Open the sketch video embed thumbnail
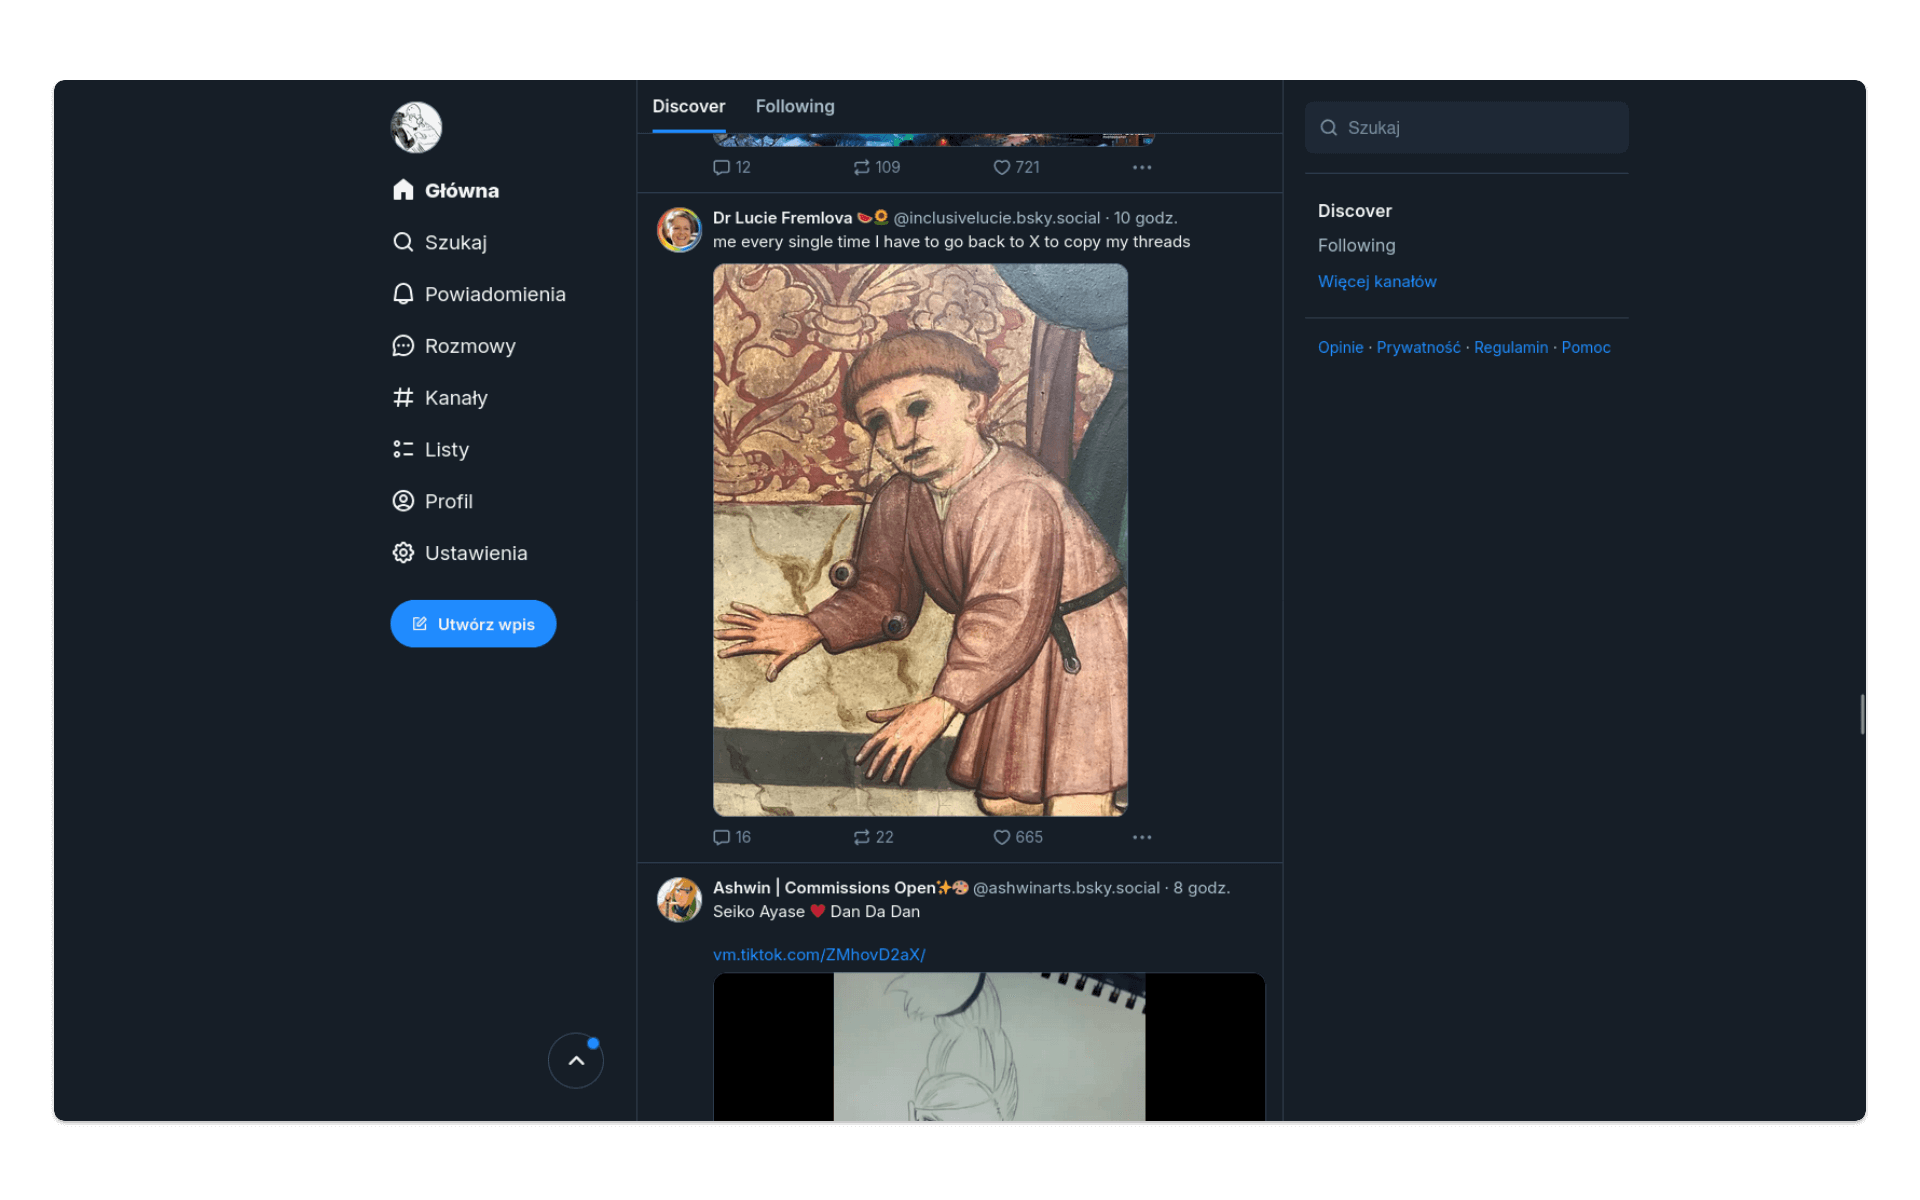 pyautogui.click(x=989, y=1047)
